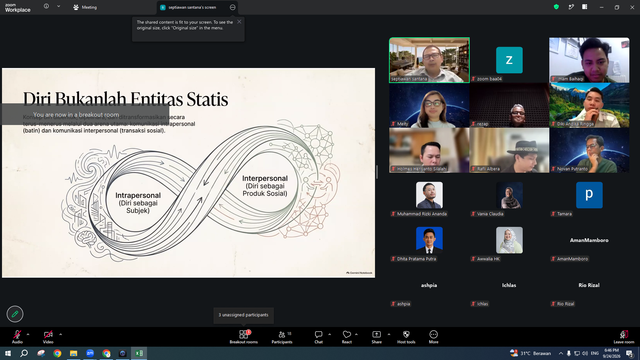Open the Participants list
640x360 pixels.
pos(282,337)
